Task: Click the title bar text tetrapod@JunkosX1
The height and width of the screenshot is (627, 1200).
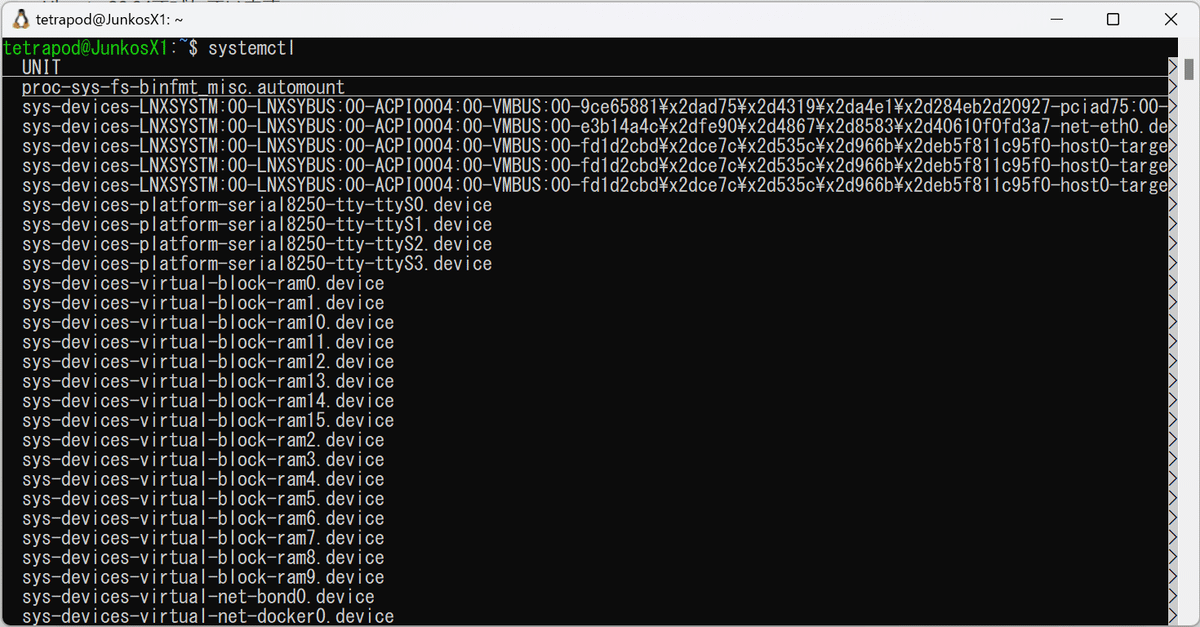Action: click(x=104, y=19)
